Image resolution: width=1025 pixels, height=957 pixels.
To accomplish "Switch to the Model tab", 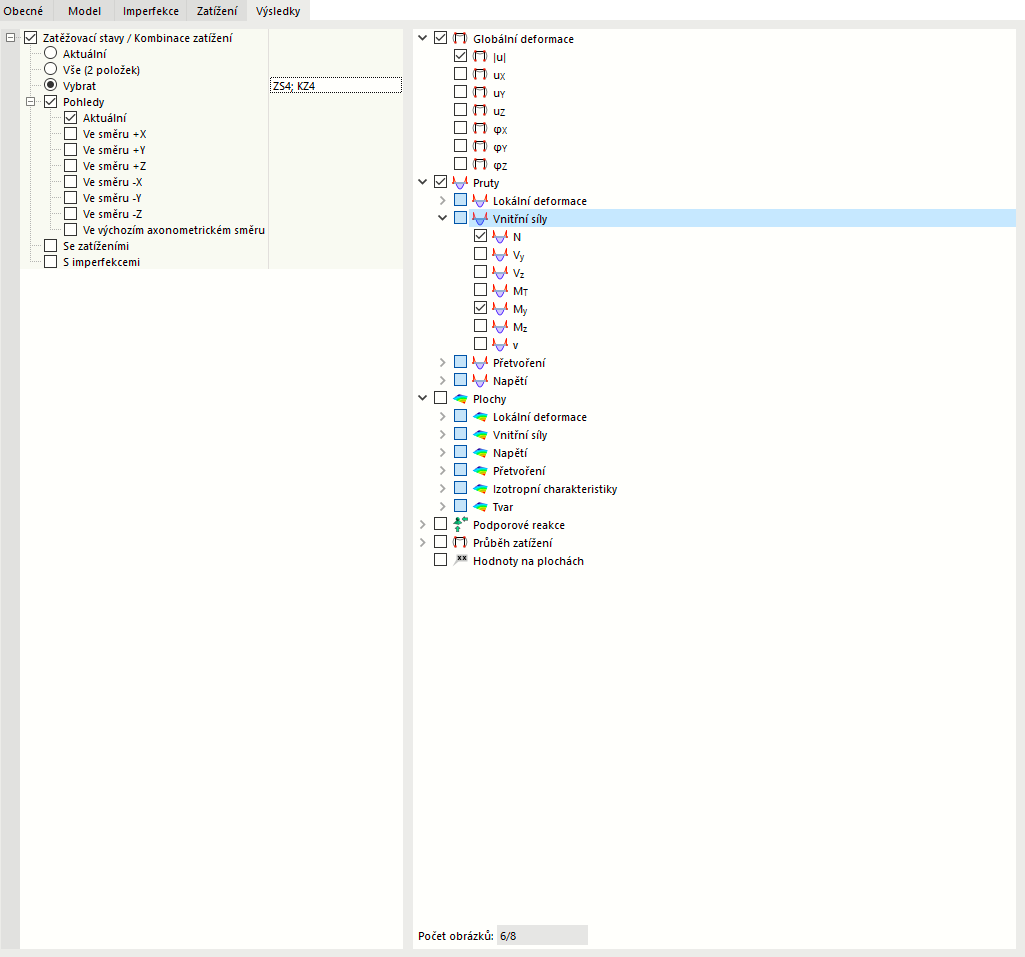I will point(84,10).
